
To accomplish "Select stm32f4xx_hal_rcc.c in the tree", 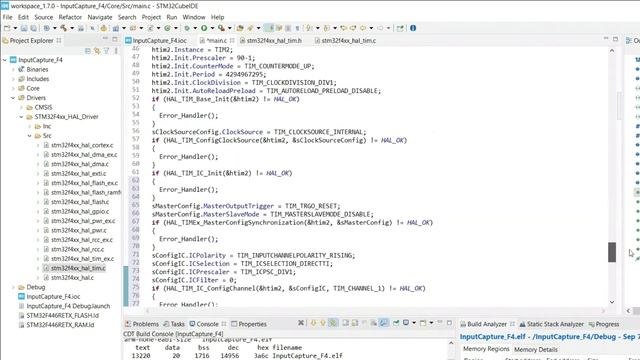I will click(78, 249).
